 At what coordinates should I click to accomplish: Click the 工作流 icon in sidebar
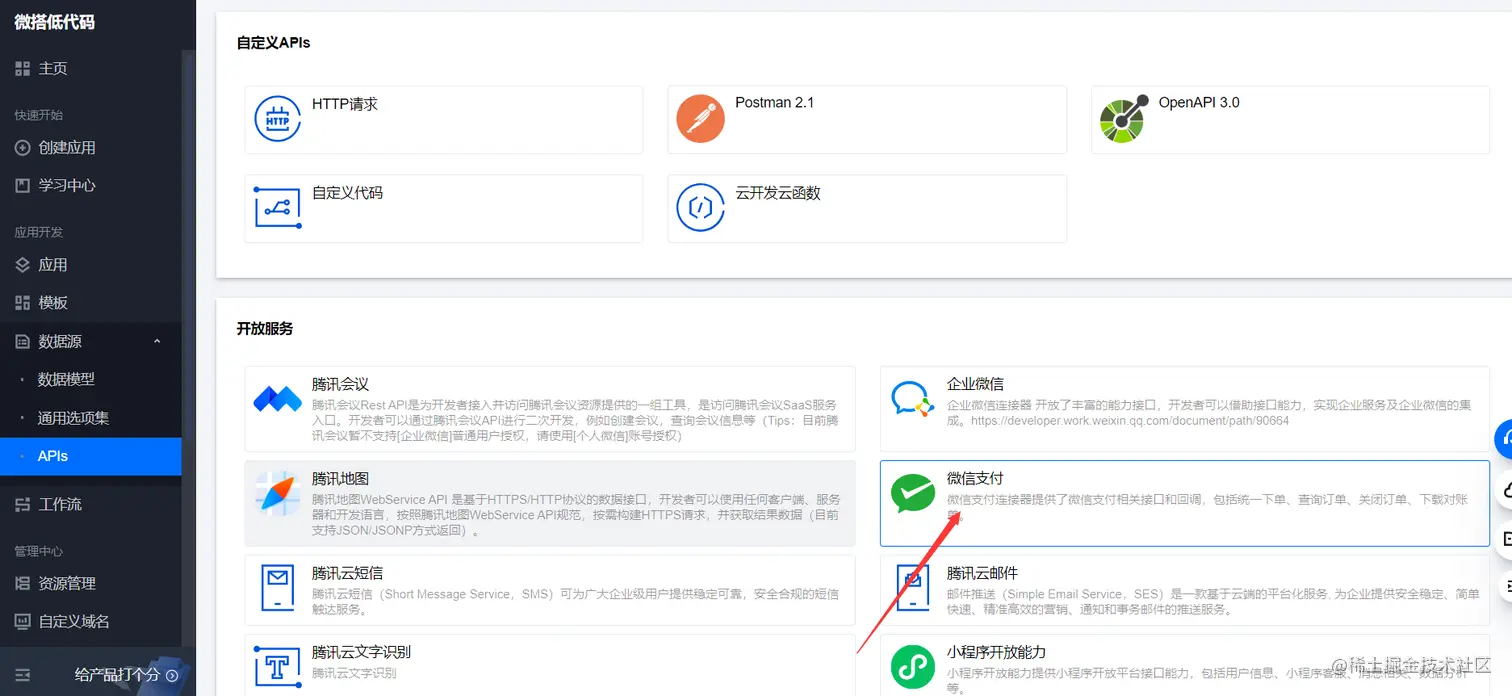click(x=23, y=504)
